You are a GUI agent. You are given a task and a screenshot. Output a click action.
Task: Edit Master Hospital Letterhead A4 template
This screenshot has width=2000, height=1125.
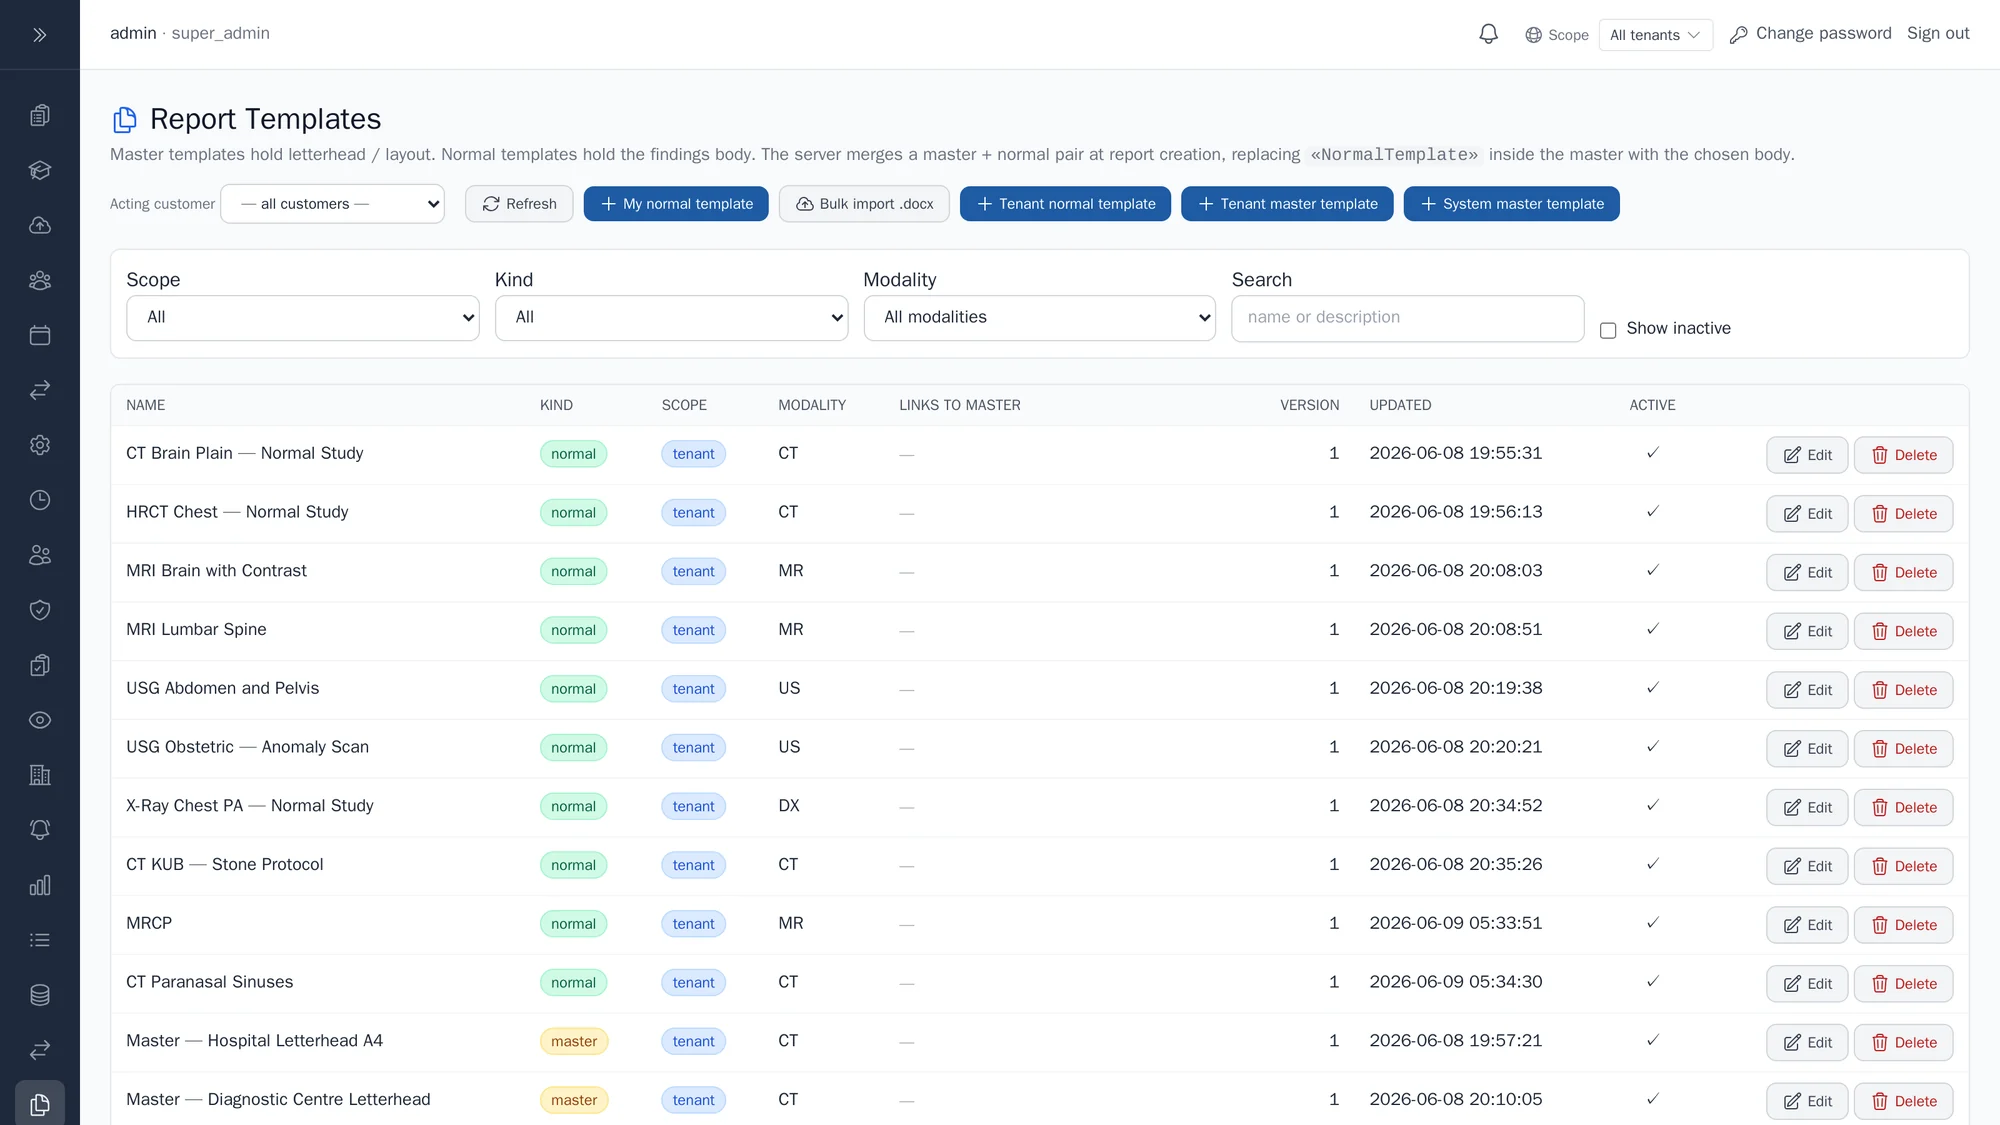pyautogui.click(x=1807, y=1043)
